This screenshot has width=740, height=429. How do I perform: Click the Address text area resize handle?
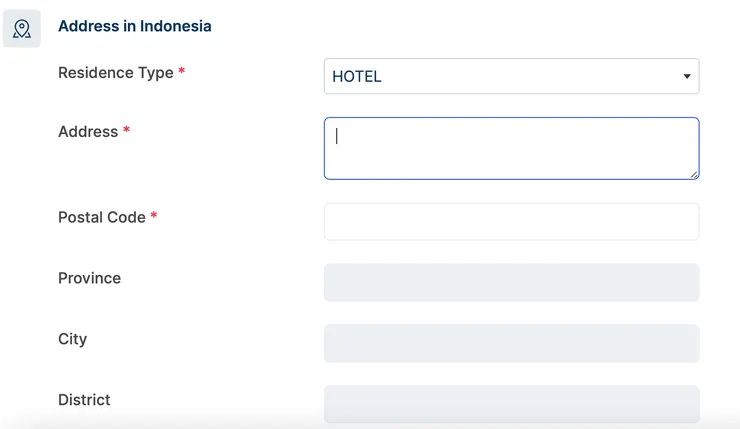coord(693,174)
